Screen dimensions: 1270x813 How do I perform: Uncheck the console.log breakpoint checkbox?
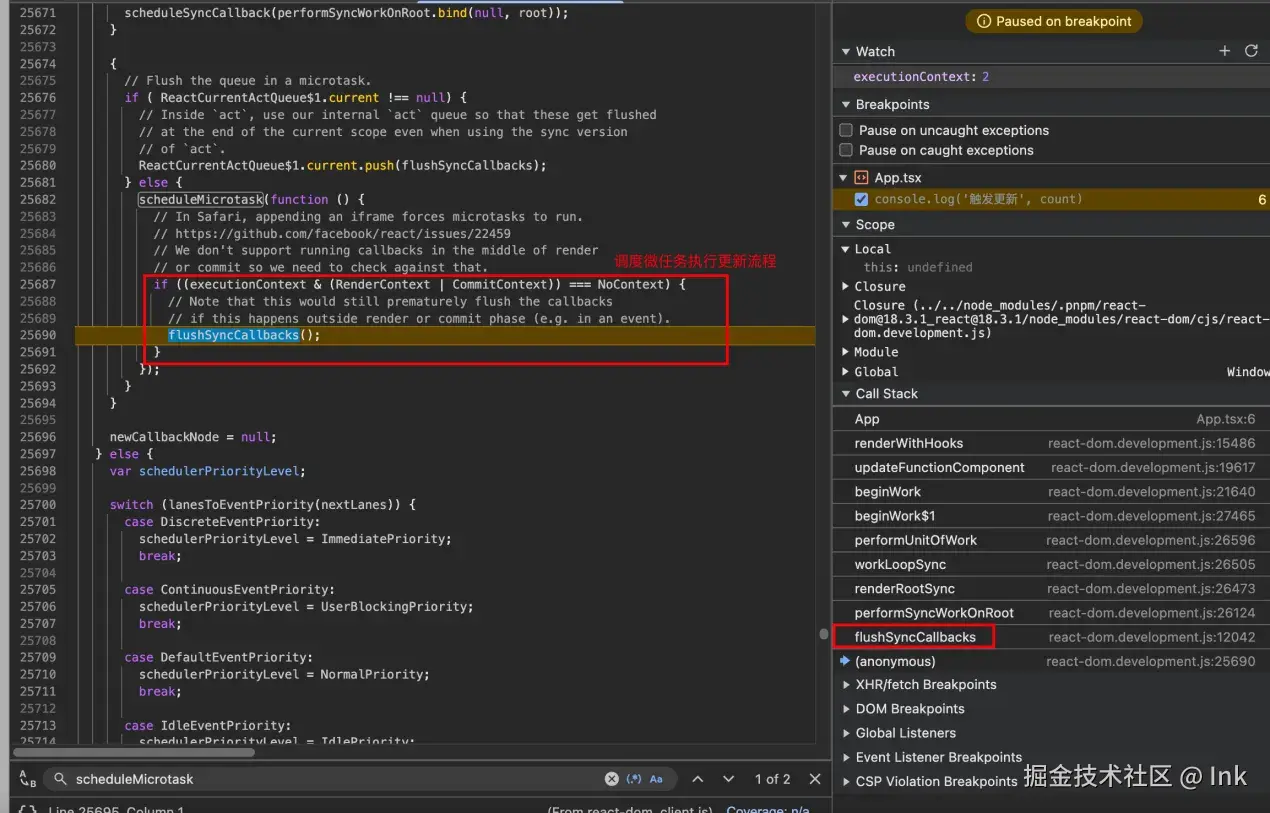(x=861, y=199)
